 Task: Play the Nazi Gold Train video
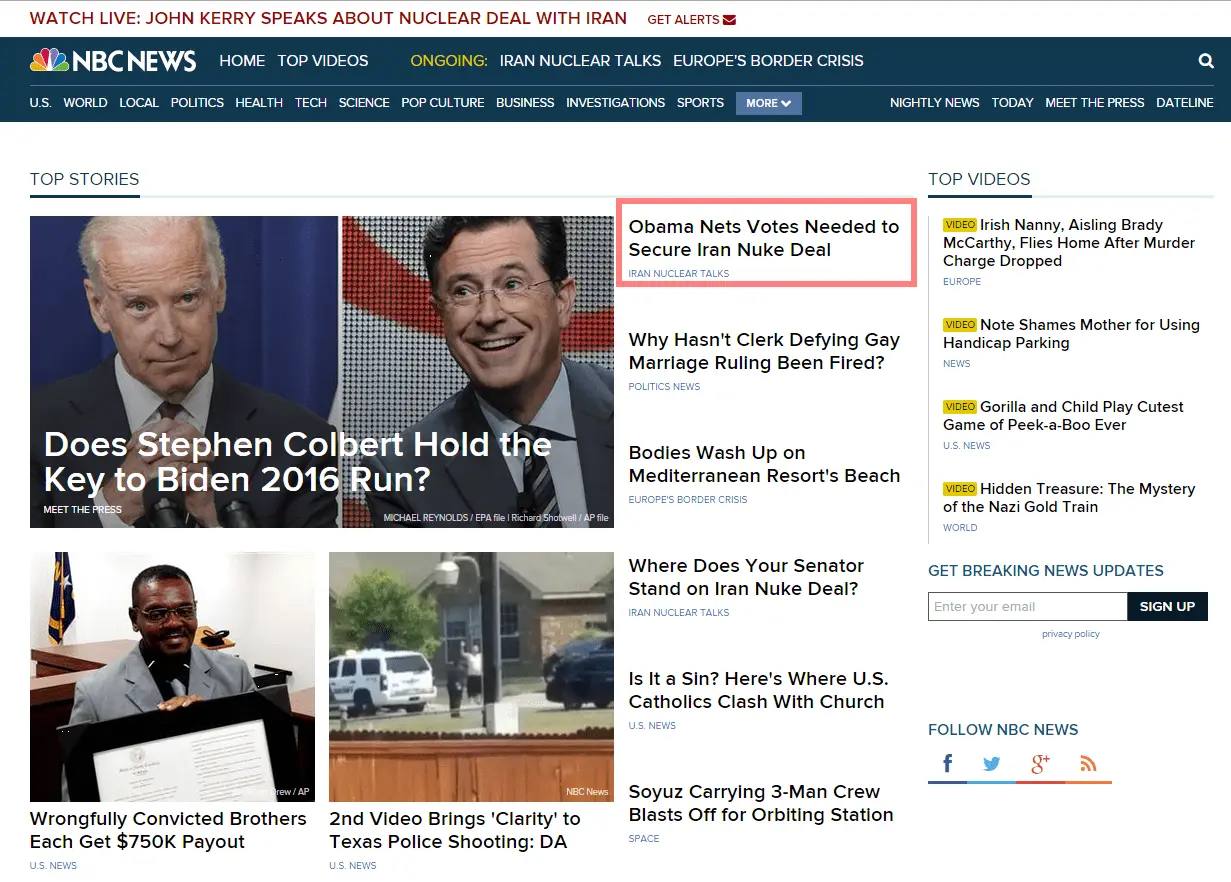click(1069, 498)
